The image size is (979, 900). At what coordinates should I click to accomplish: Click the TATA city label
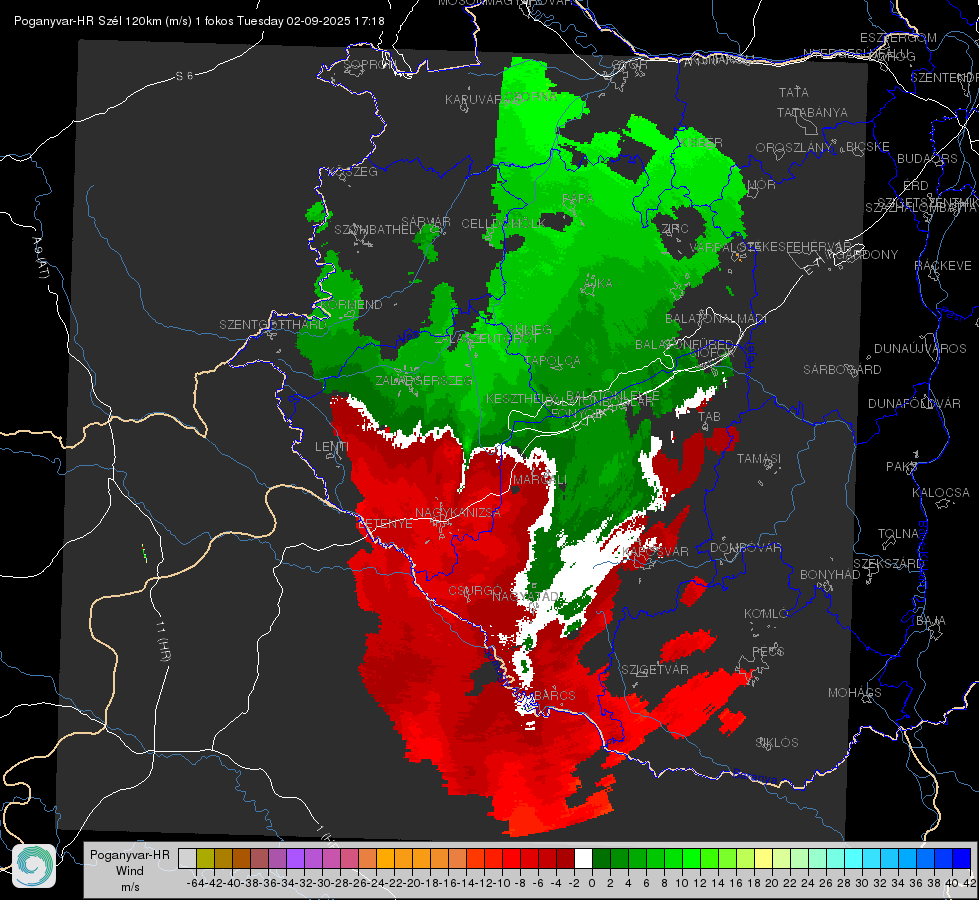click(794, 92)
